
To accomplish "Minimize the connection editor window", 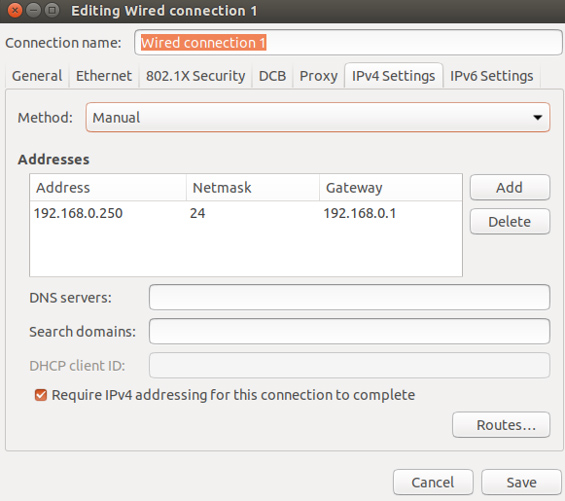I will pyautogui.click(x=33, y=10).
